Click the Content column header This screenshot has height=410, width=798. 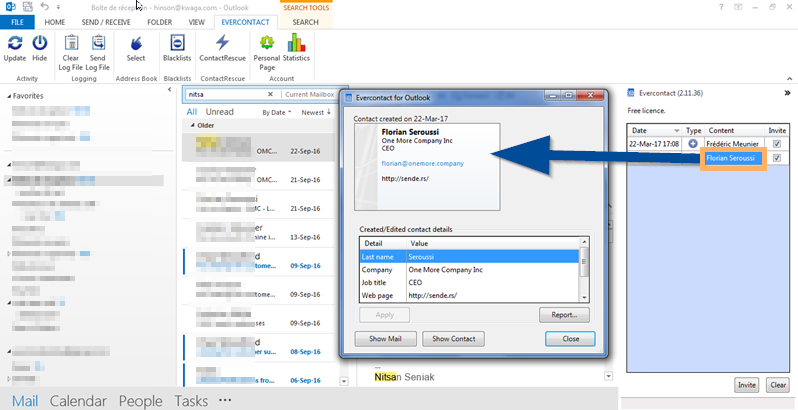tap(735, 131)
